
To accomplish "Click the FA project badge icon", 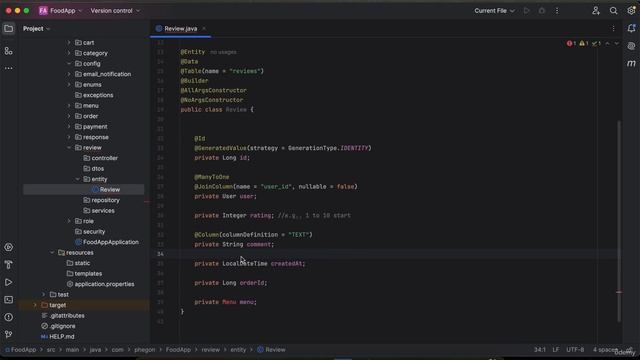I will [43, 11].
